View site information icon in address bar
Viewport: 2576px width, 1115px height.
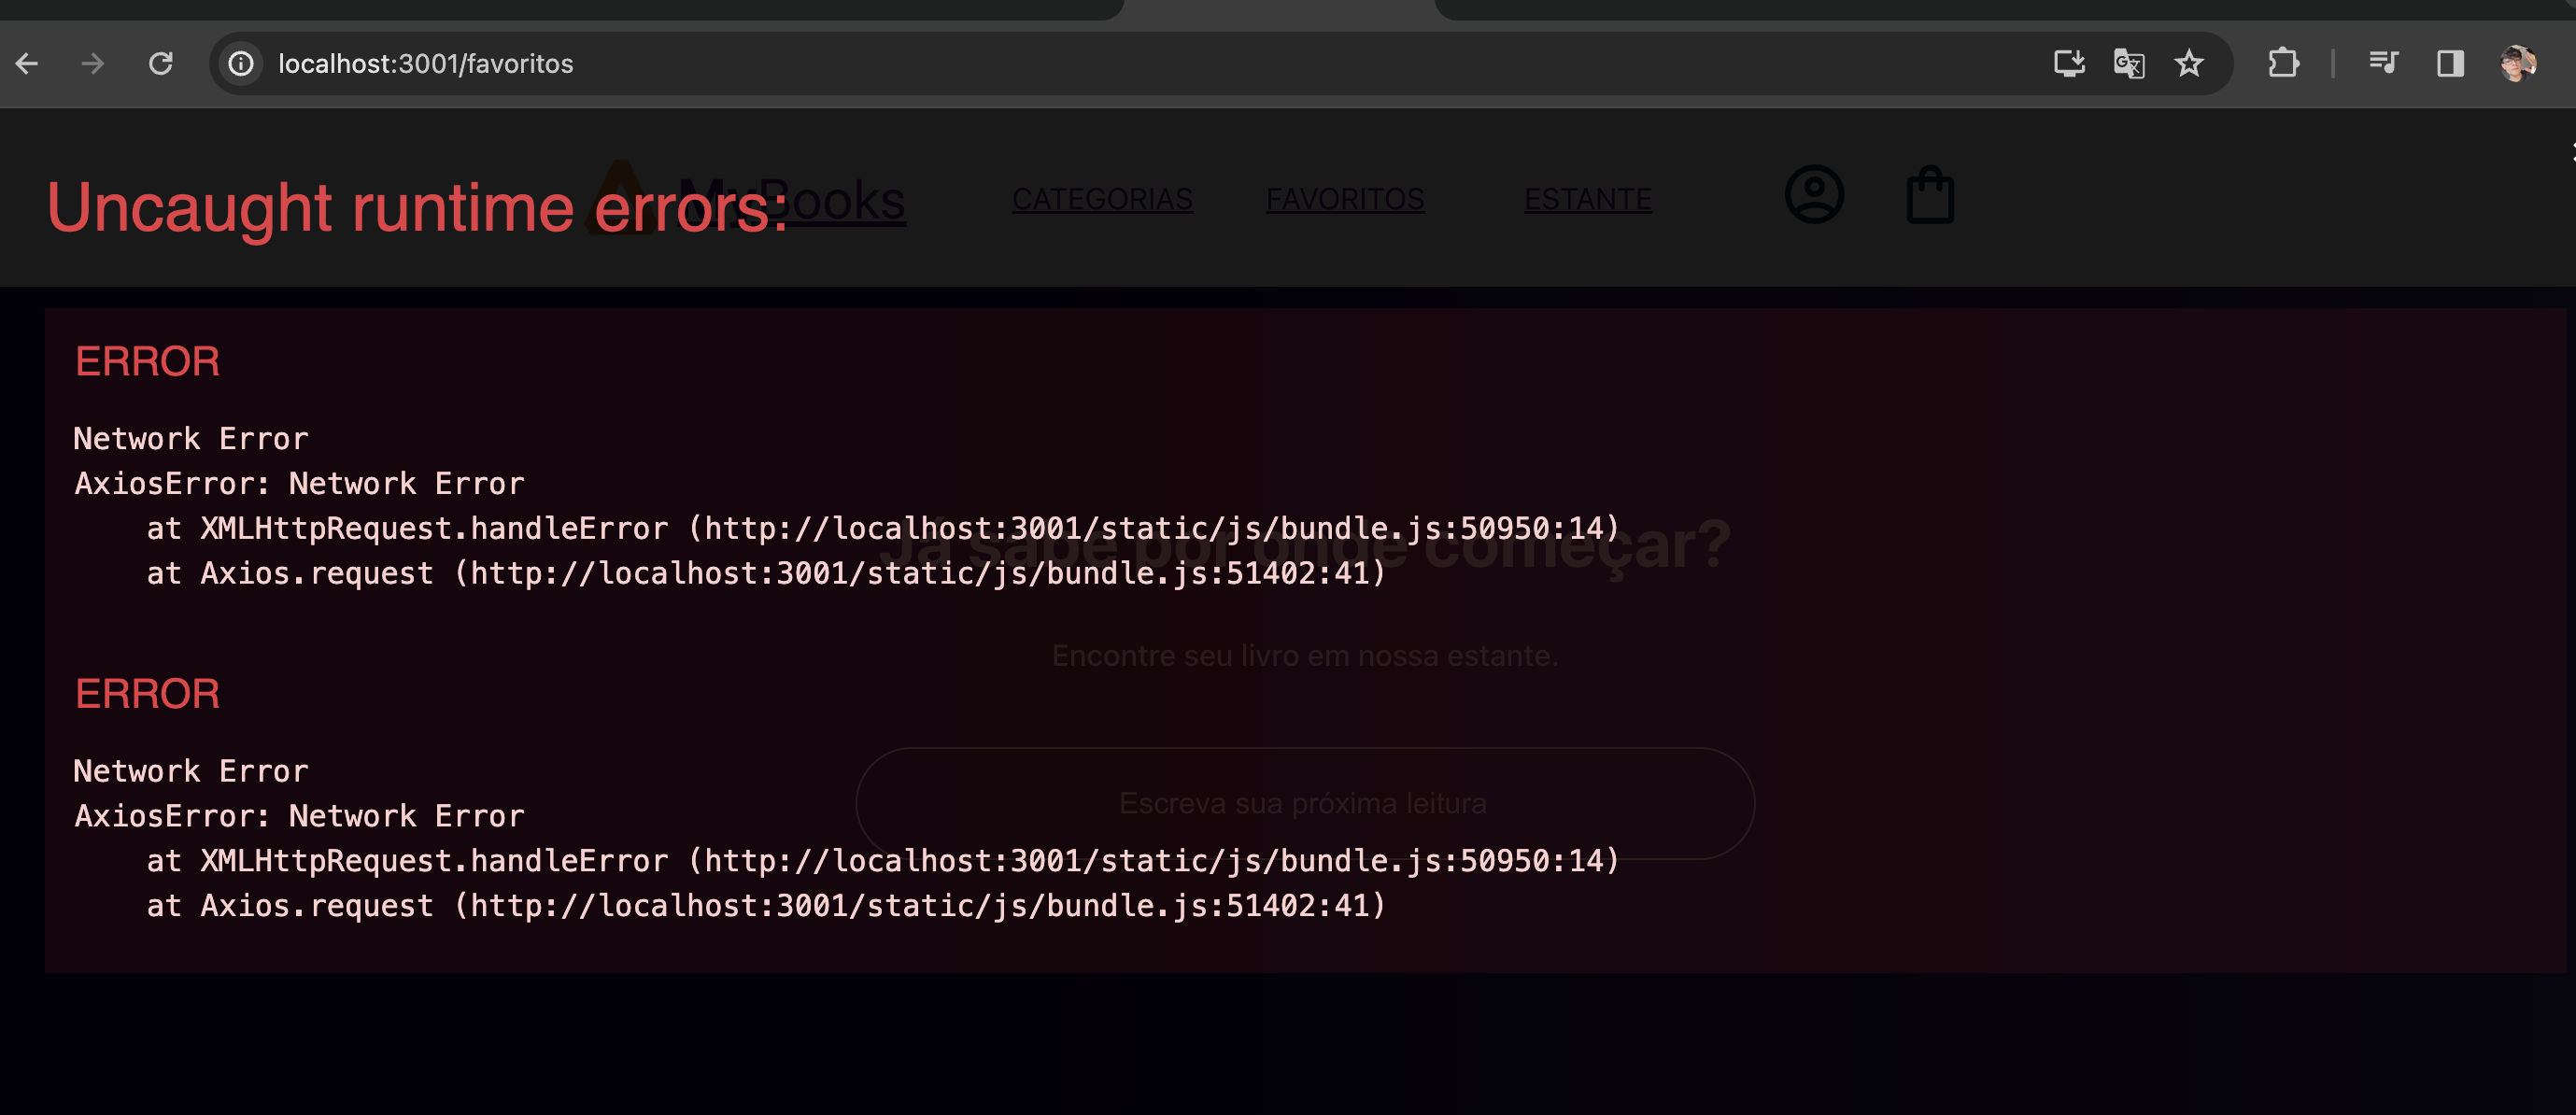(241, 64)
